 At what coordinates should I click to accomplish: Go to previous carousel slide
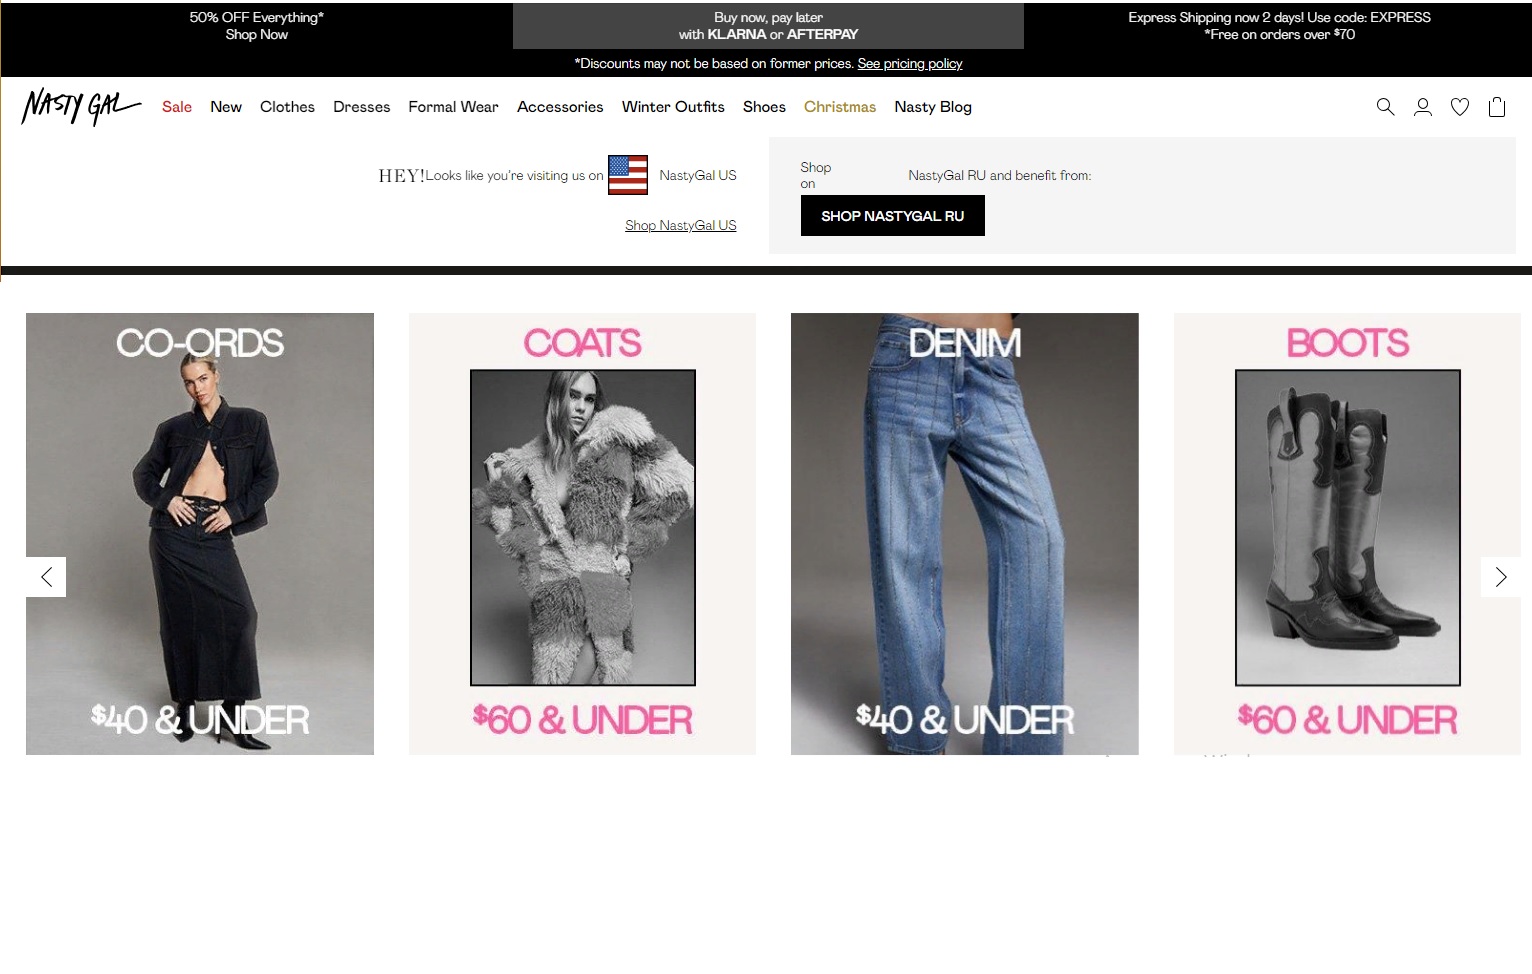[46, 577]
